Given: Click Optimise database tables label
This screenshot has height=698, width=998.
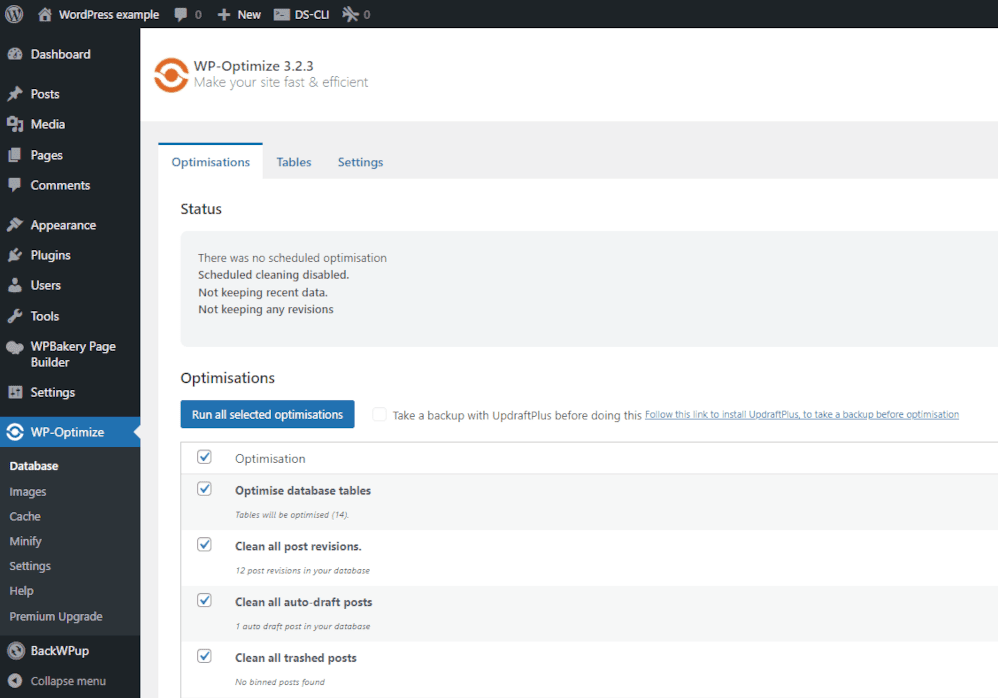Looking at the screenshot, I should pyautogui.click(x=303, y=491).
